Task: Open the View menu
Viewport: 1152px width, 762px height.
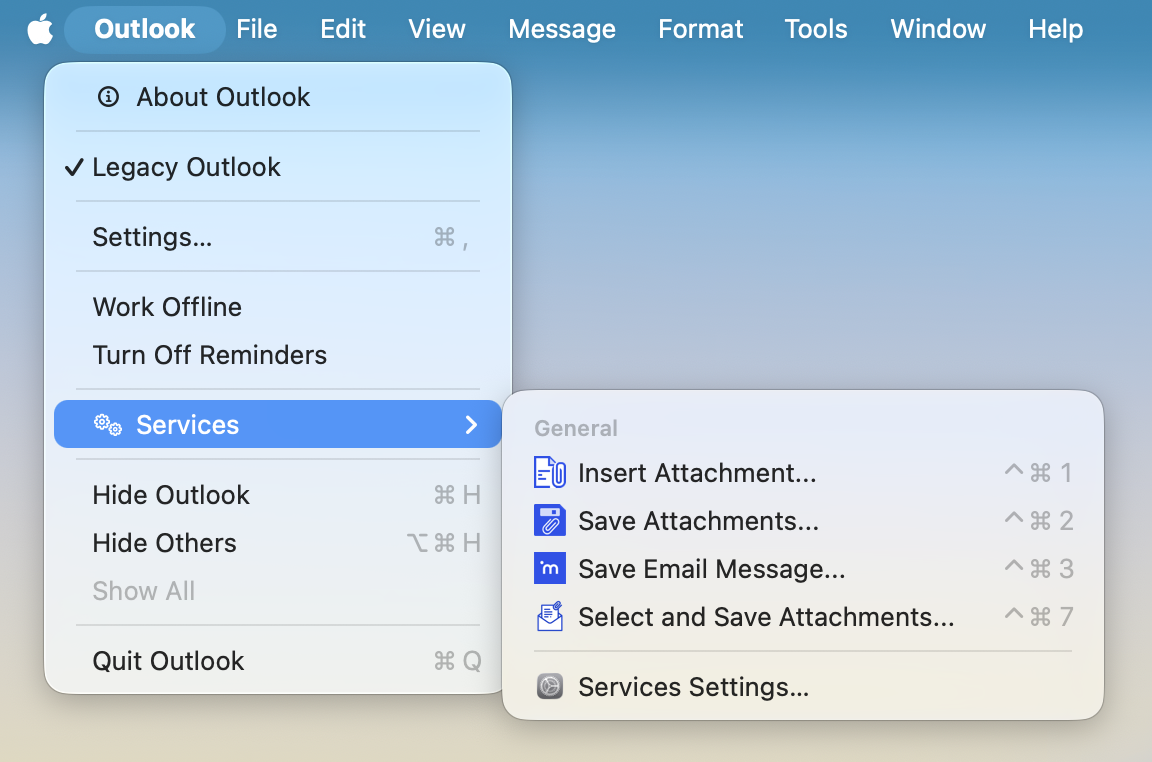Action: pos(436,29)
